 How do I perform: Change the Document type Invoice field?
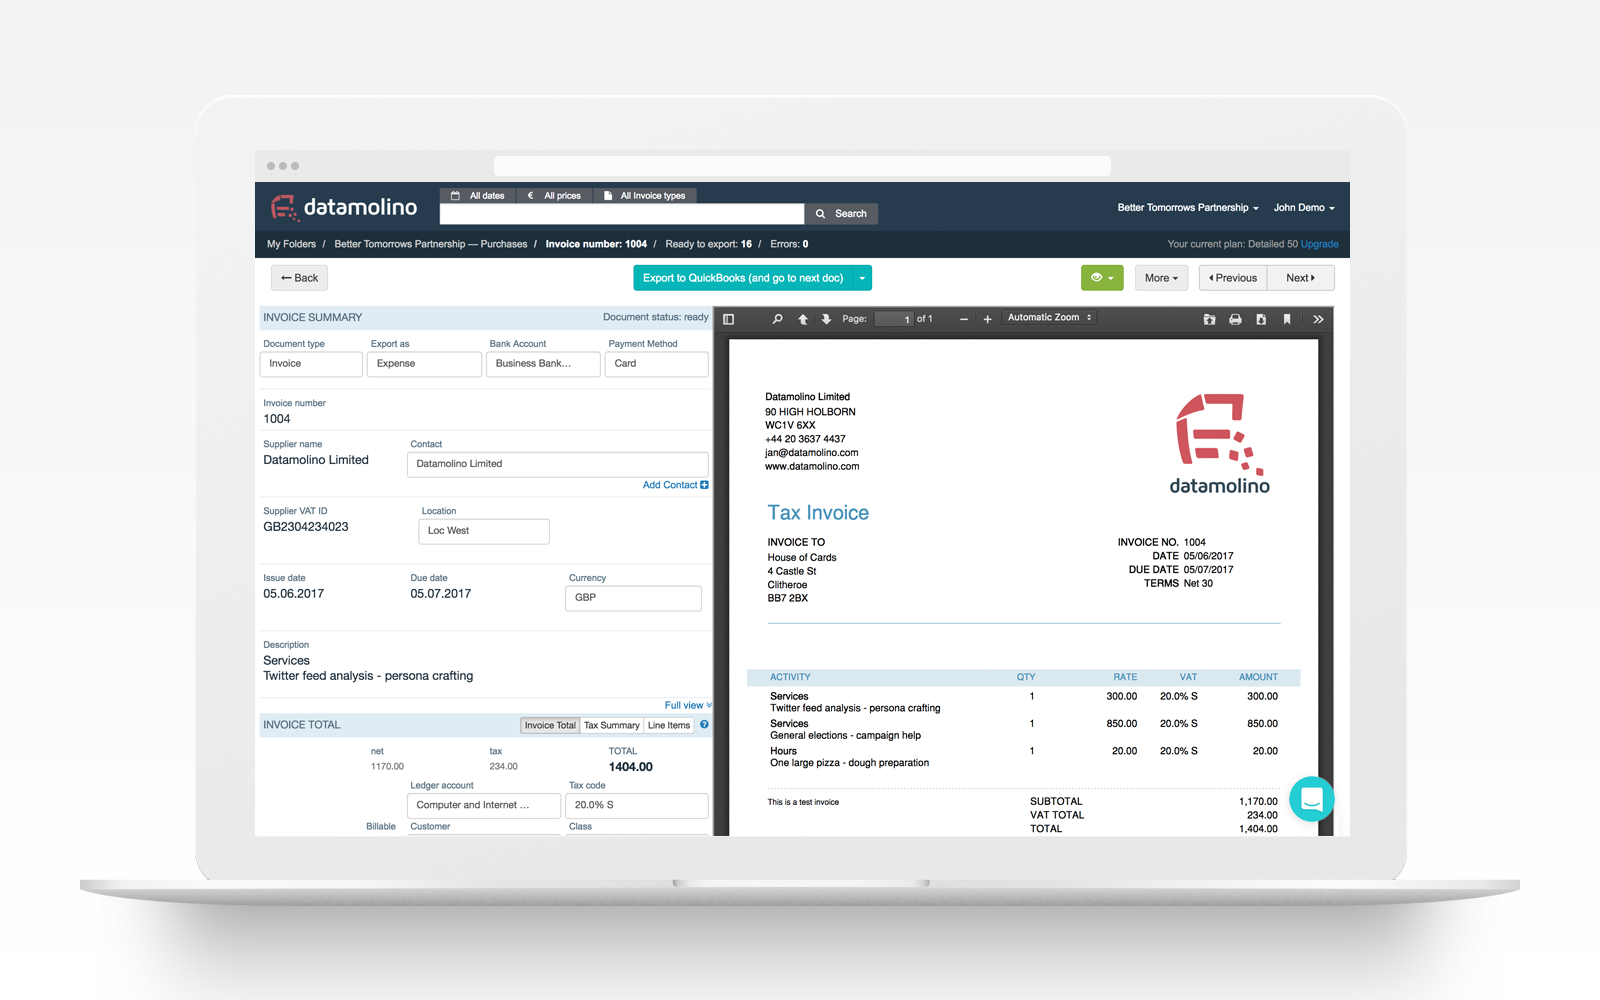click(x=311, y=364)
